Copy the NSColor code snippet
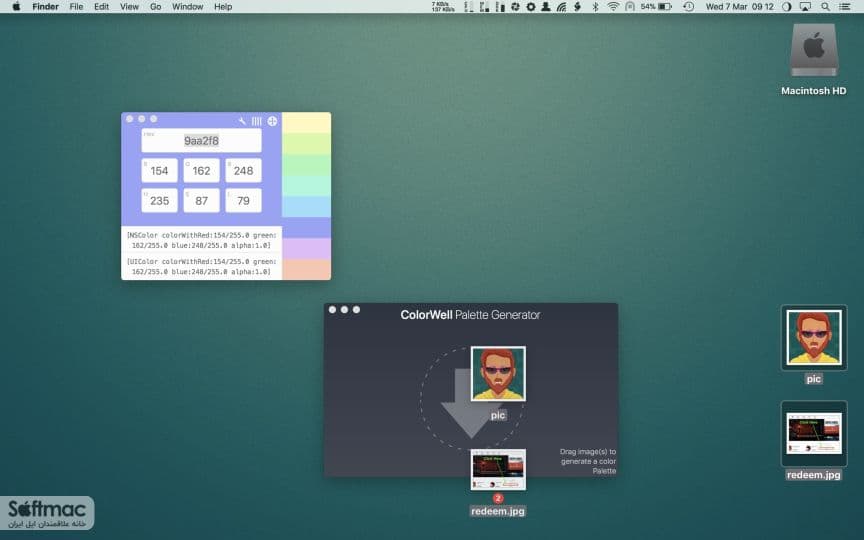This screenshot has height=540, width=864. pos(202,240)
